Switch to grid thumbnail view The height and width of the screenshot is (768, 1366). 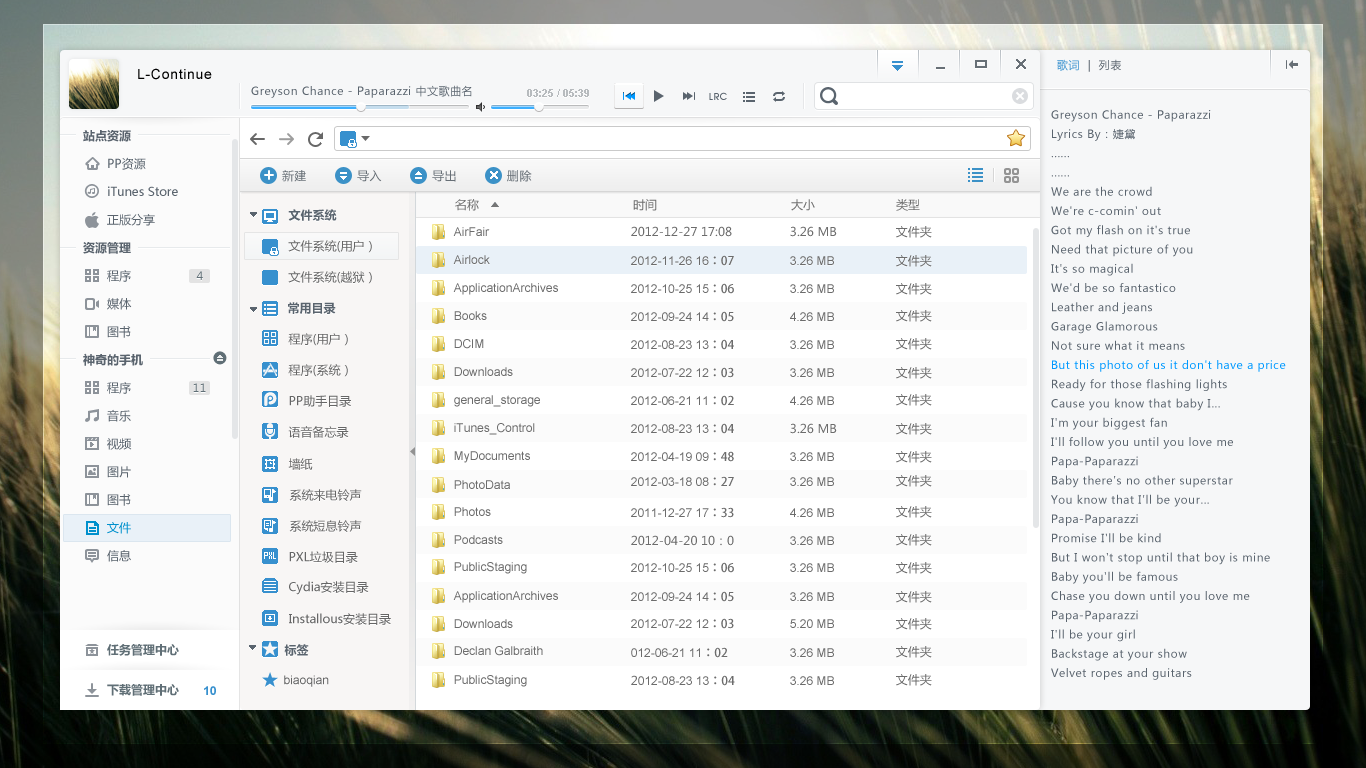(x=1011, y=175)
